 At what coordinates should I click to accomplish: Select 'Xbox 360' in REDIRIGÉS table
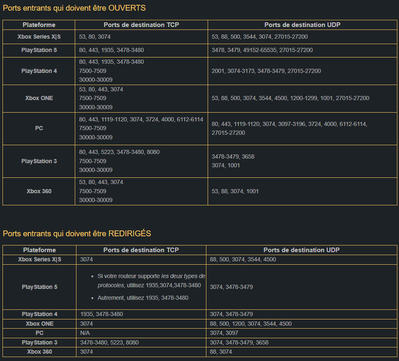point(39,352)
